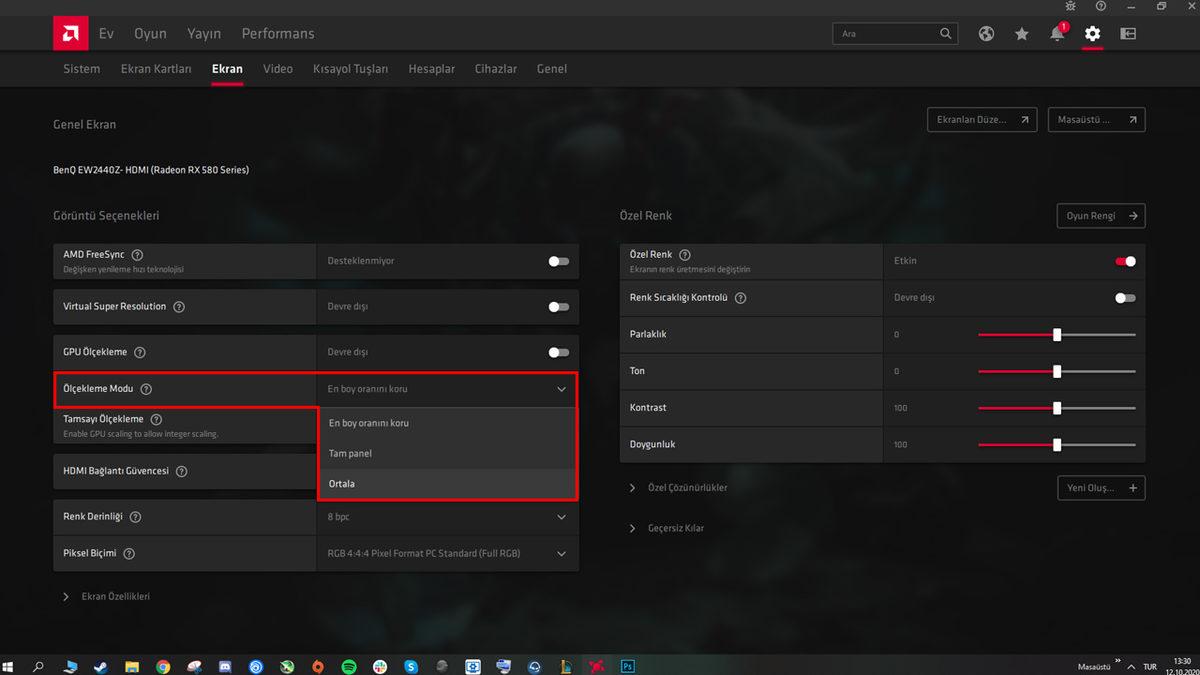This screenshot has height=675, width=1200.
Task: Click the favorites star icon
Action: 1021,33
